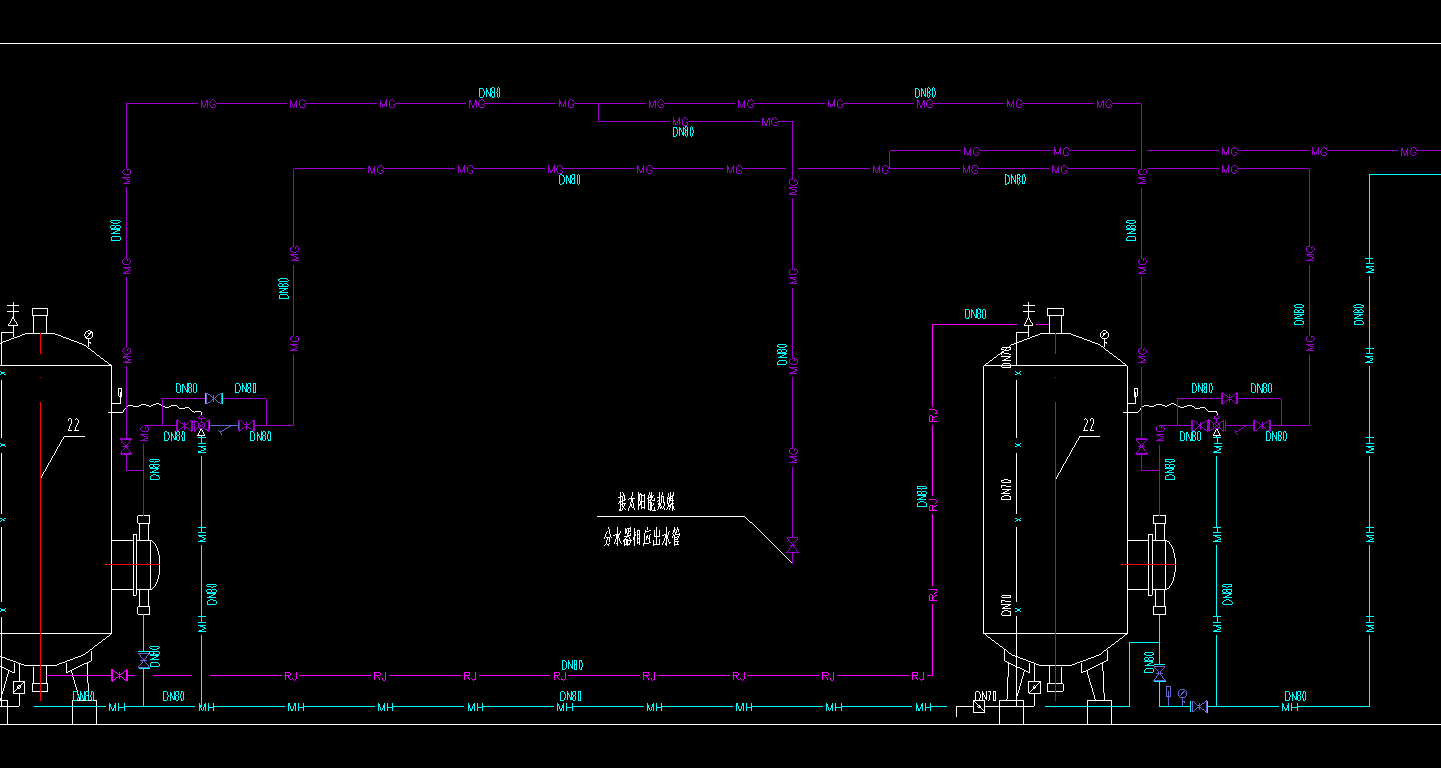This screenshot has height=768, width=1441.
Task: Click the blue valve below the left tank heat exchanger
Action: click(x=143, y=660)
